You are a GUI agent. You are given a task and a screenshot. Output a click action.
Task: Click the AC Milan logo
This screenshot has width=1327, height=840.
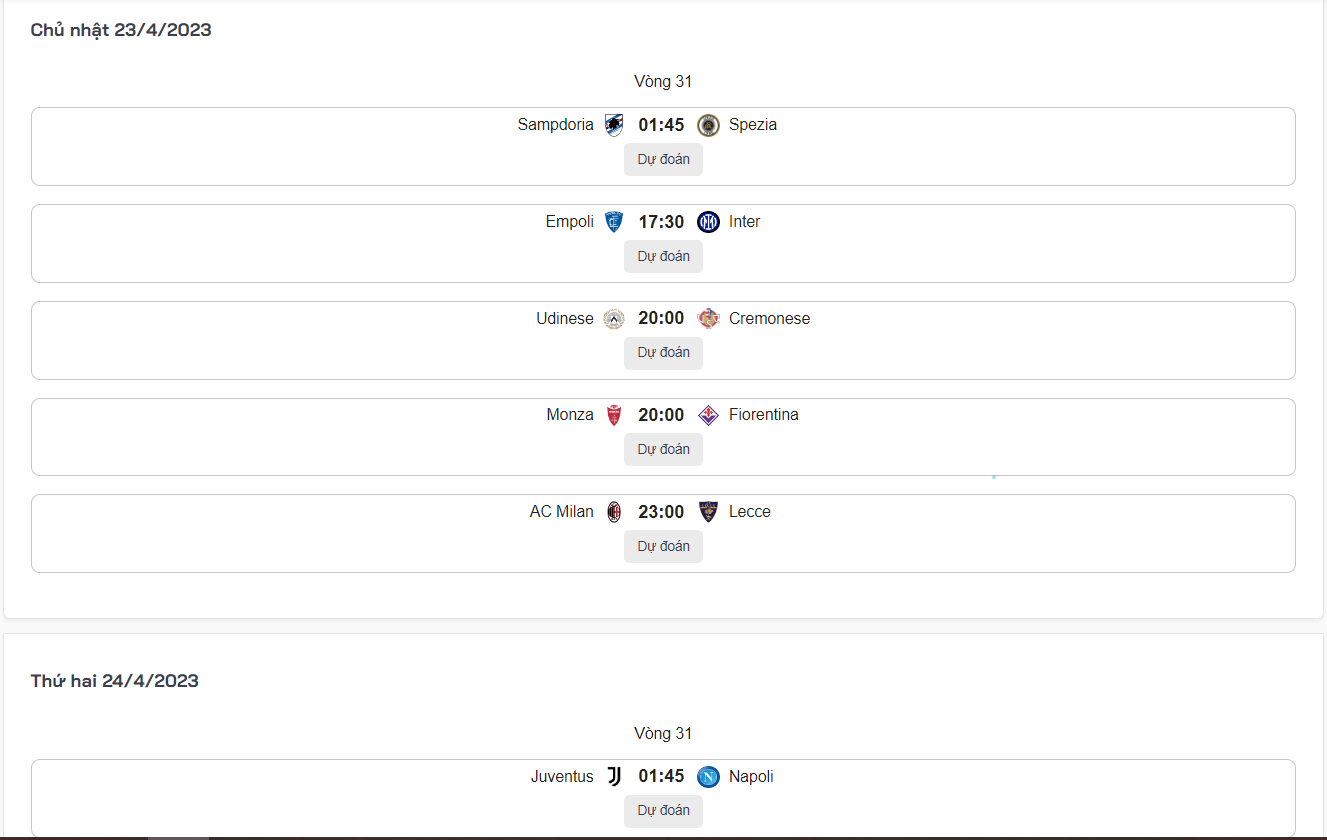(614, 512)
